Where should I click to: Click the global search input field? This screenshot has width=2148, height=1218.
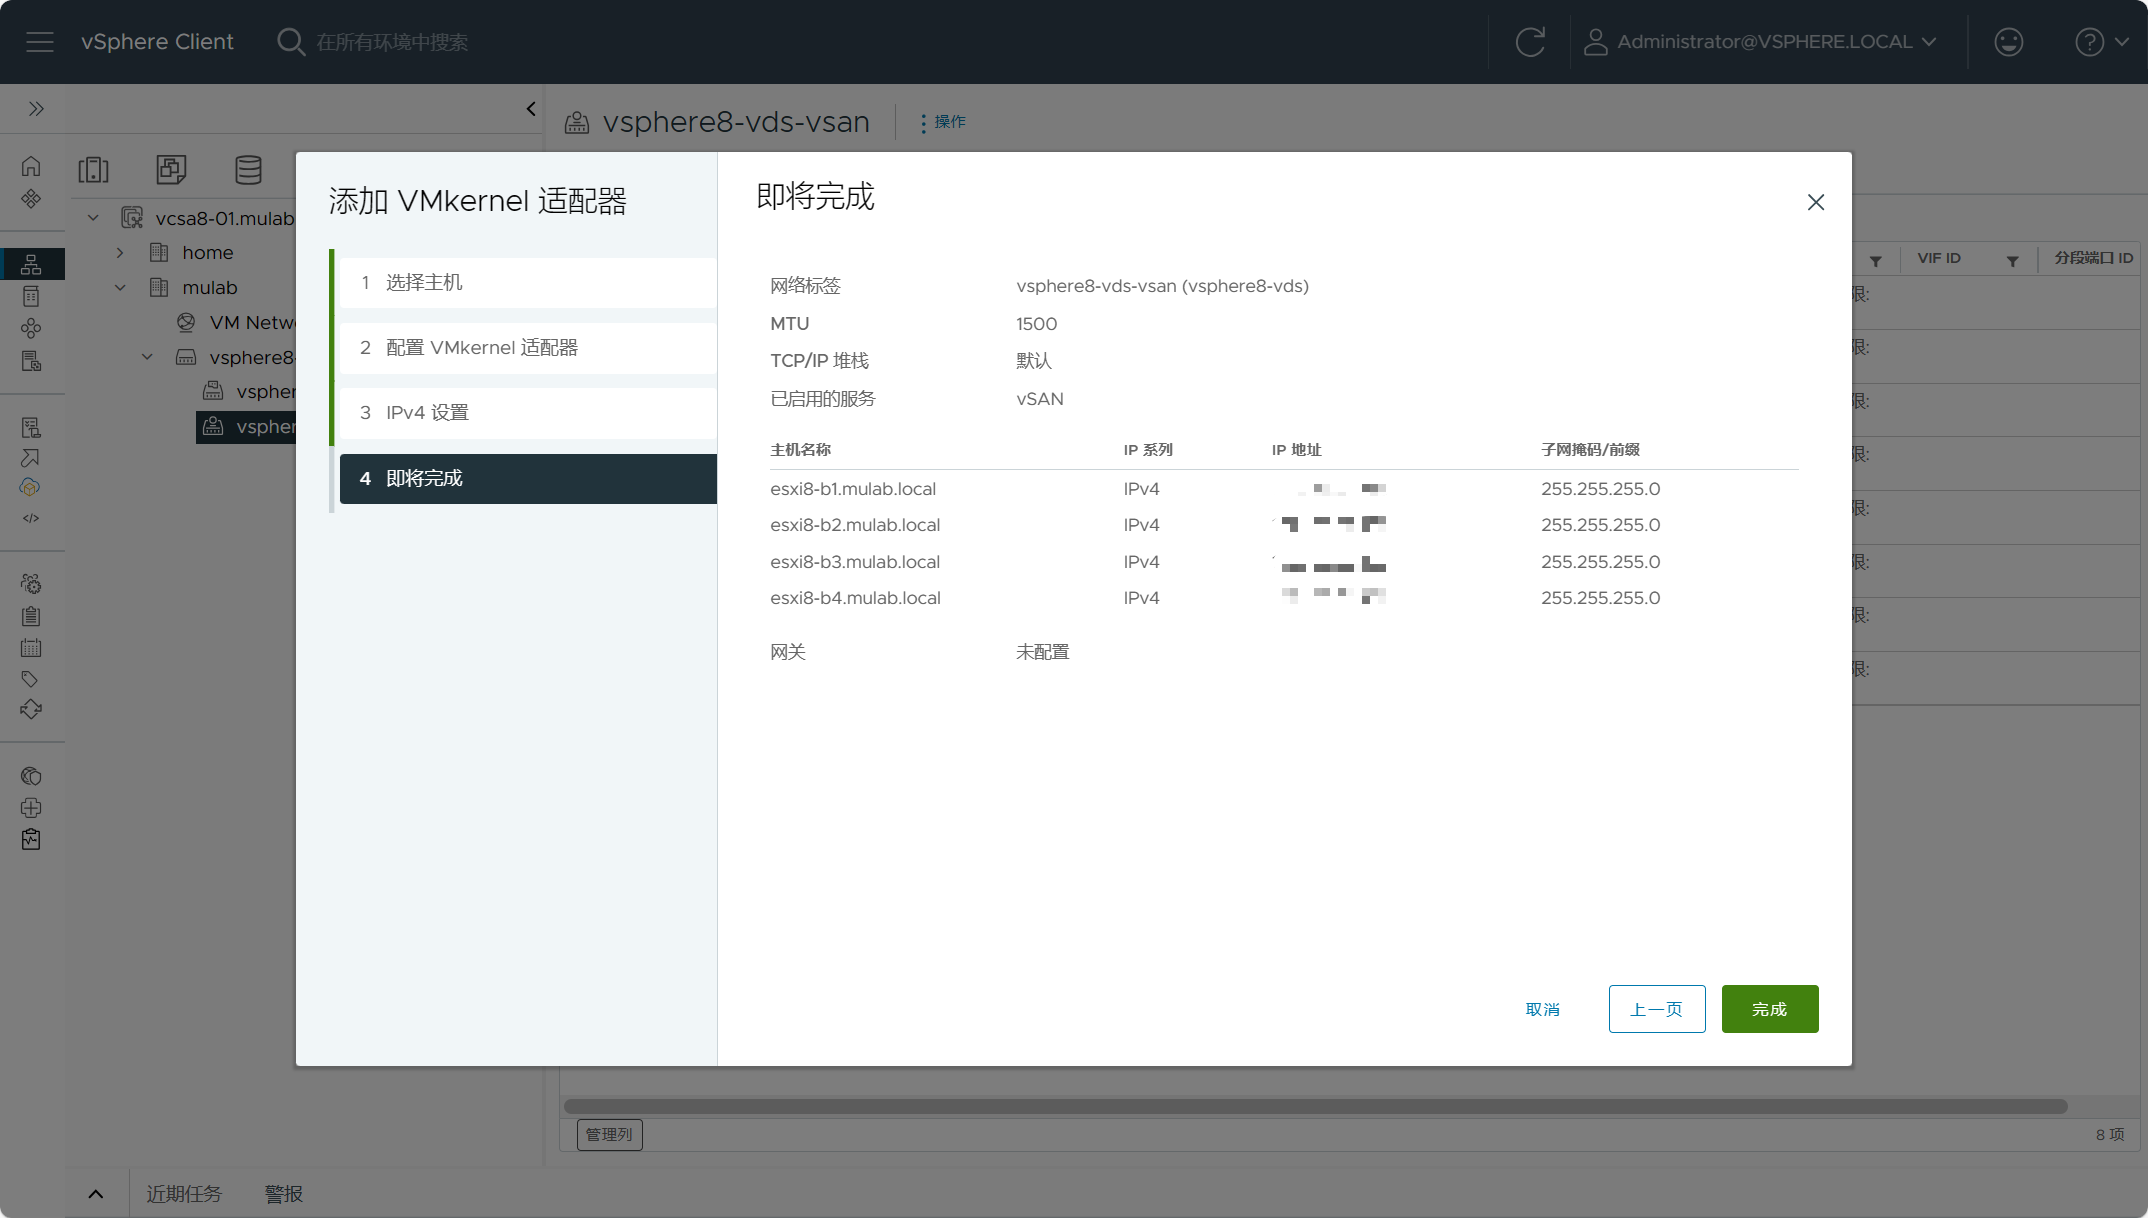tap(391, 42)
